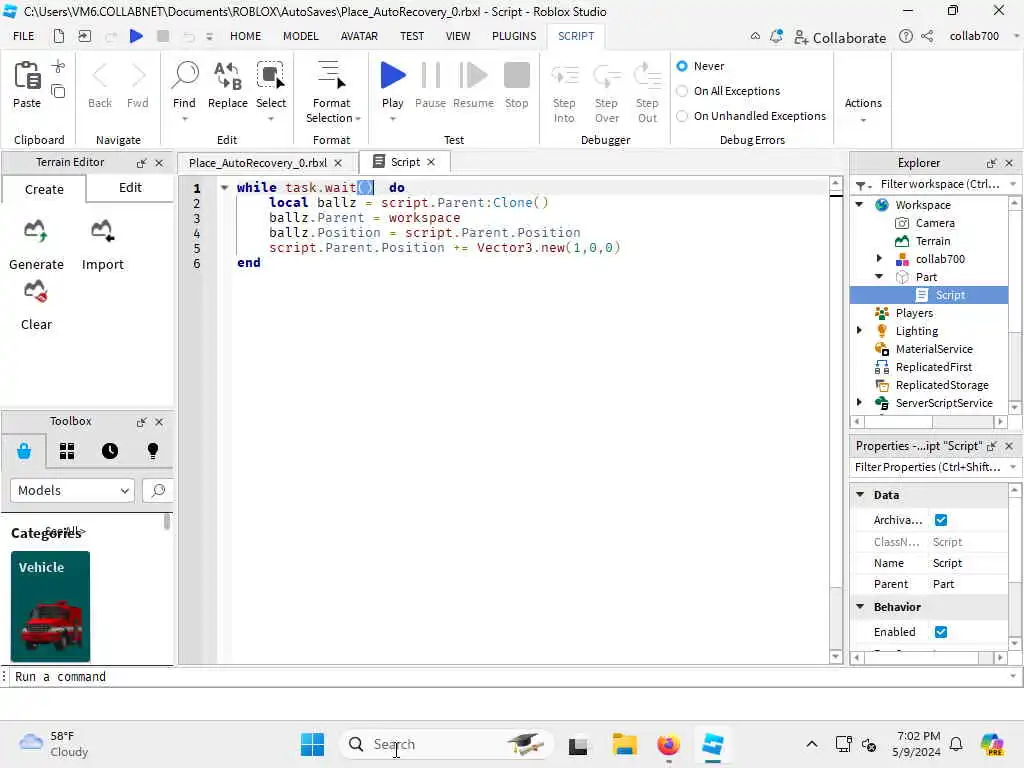Click the terrain Clear icon

(x=36, y=292)
